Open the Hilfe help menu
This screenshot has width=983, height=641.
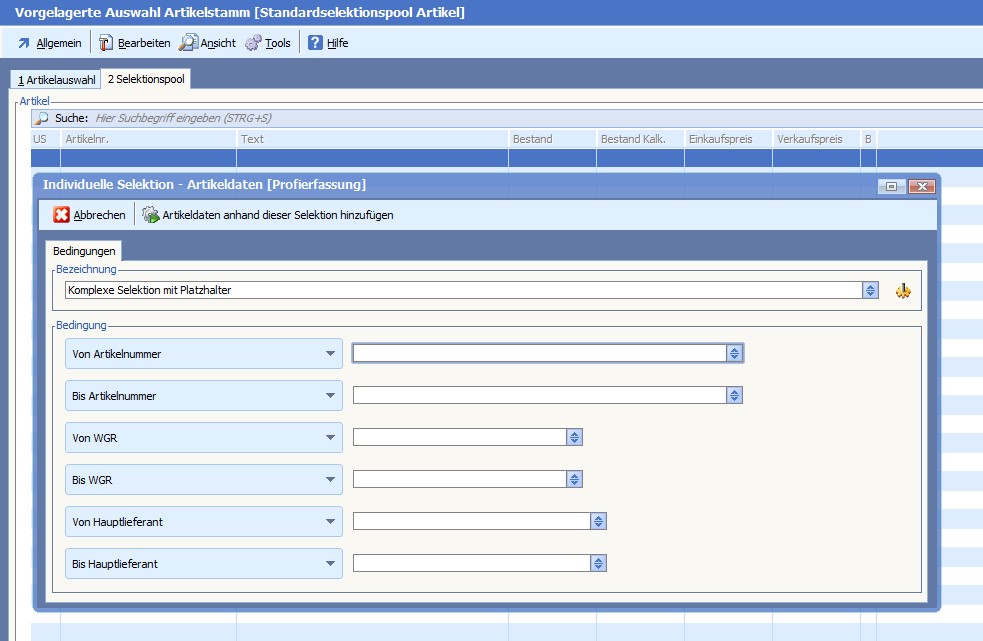click(328, 43)
